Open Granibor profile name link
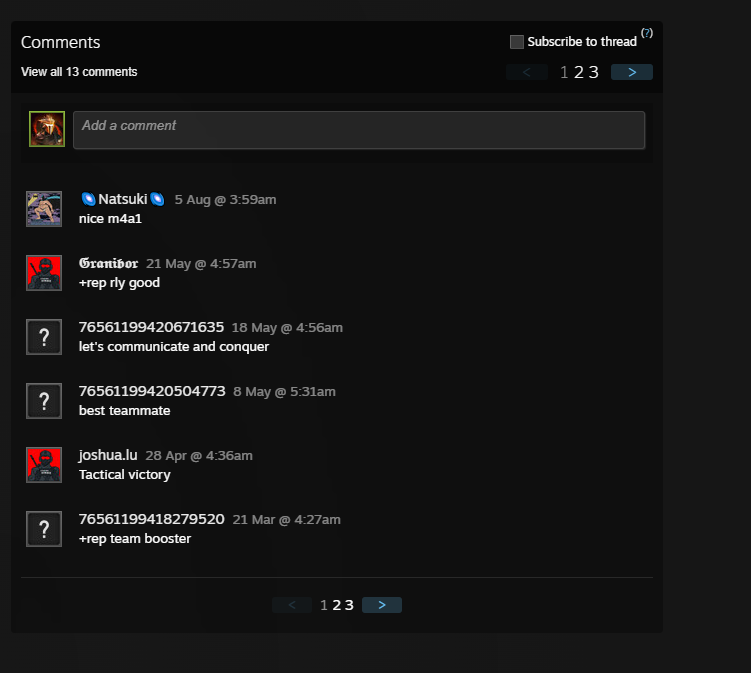 (108, 263)
